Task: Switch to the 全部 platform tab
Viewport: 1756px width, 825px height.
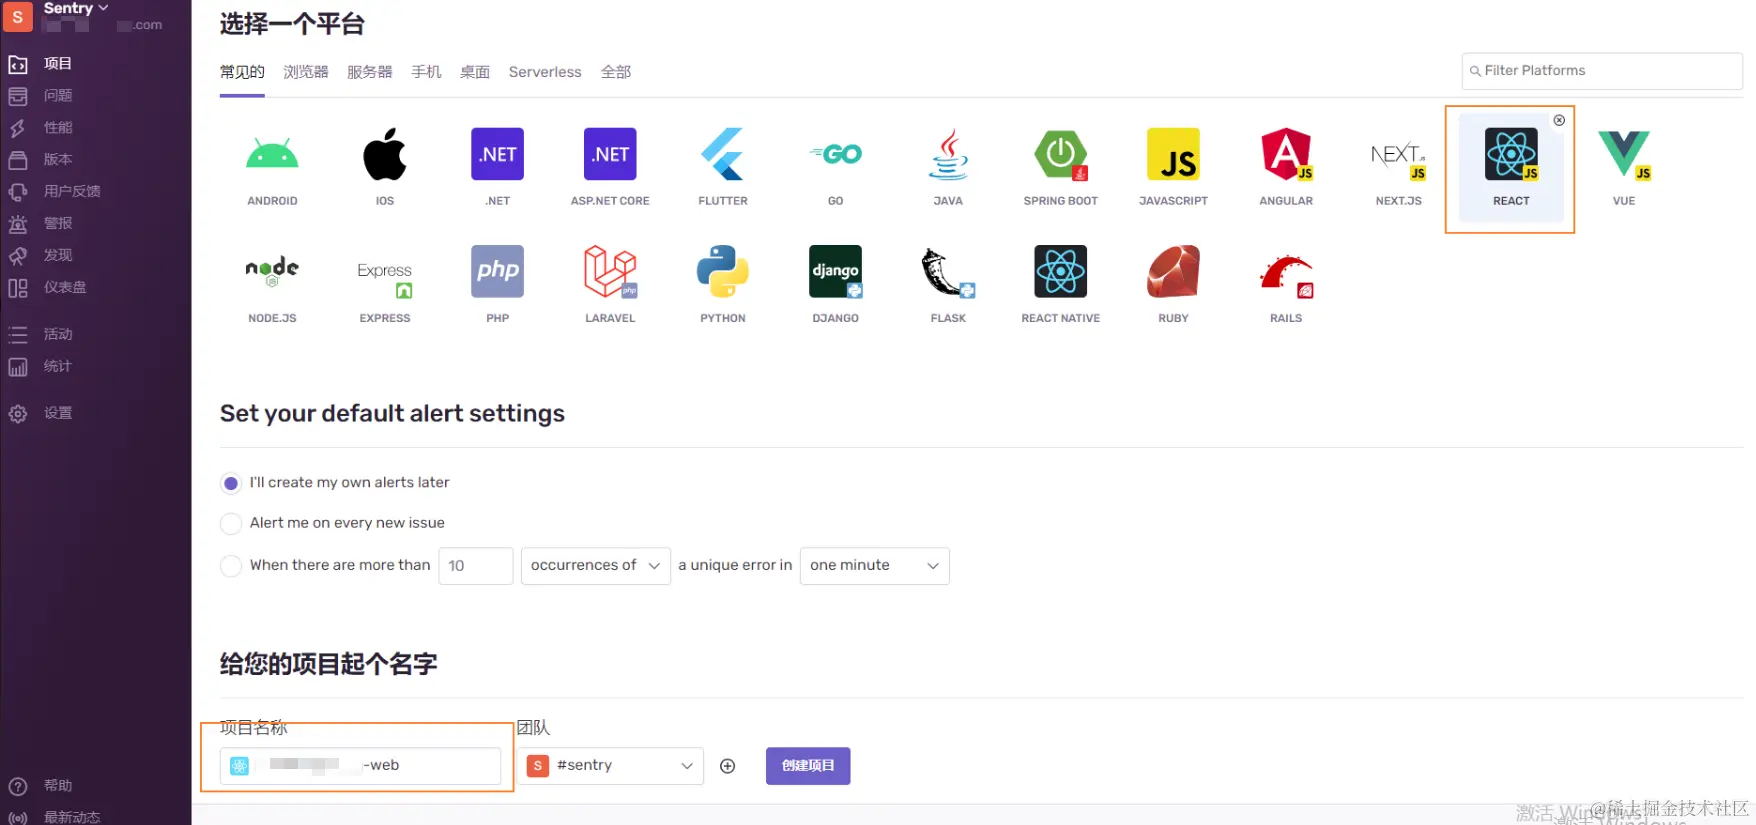Action: click(616, 72)
